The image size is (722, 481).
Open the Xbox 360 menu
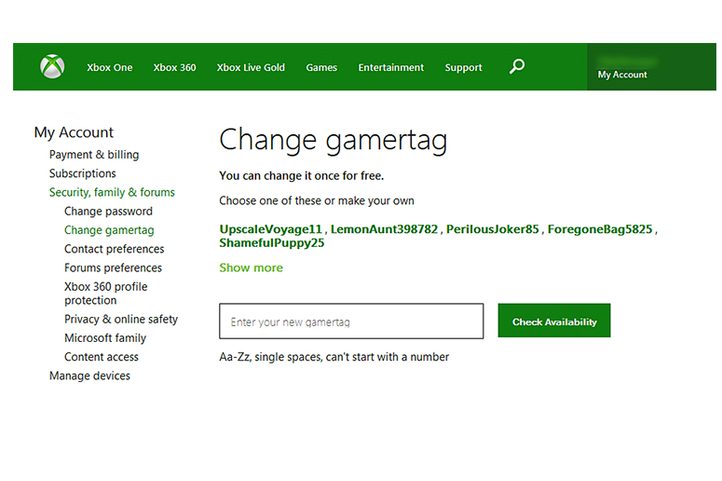click(x=175, y=67)
